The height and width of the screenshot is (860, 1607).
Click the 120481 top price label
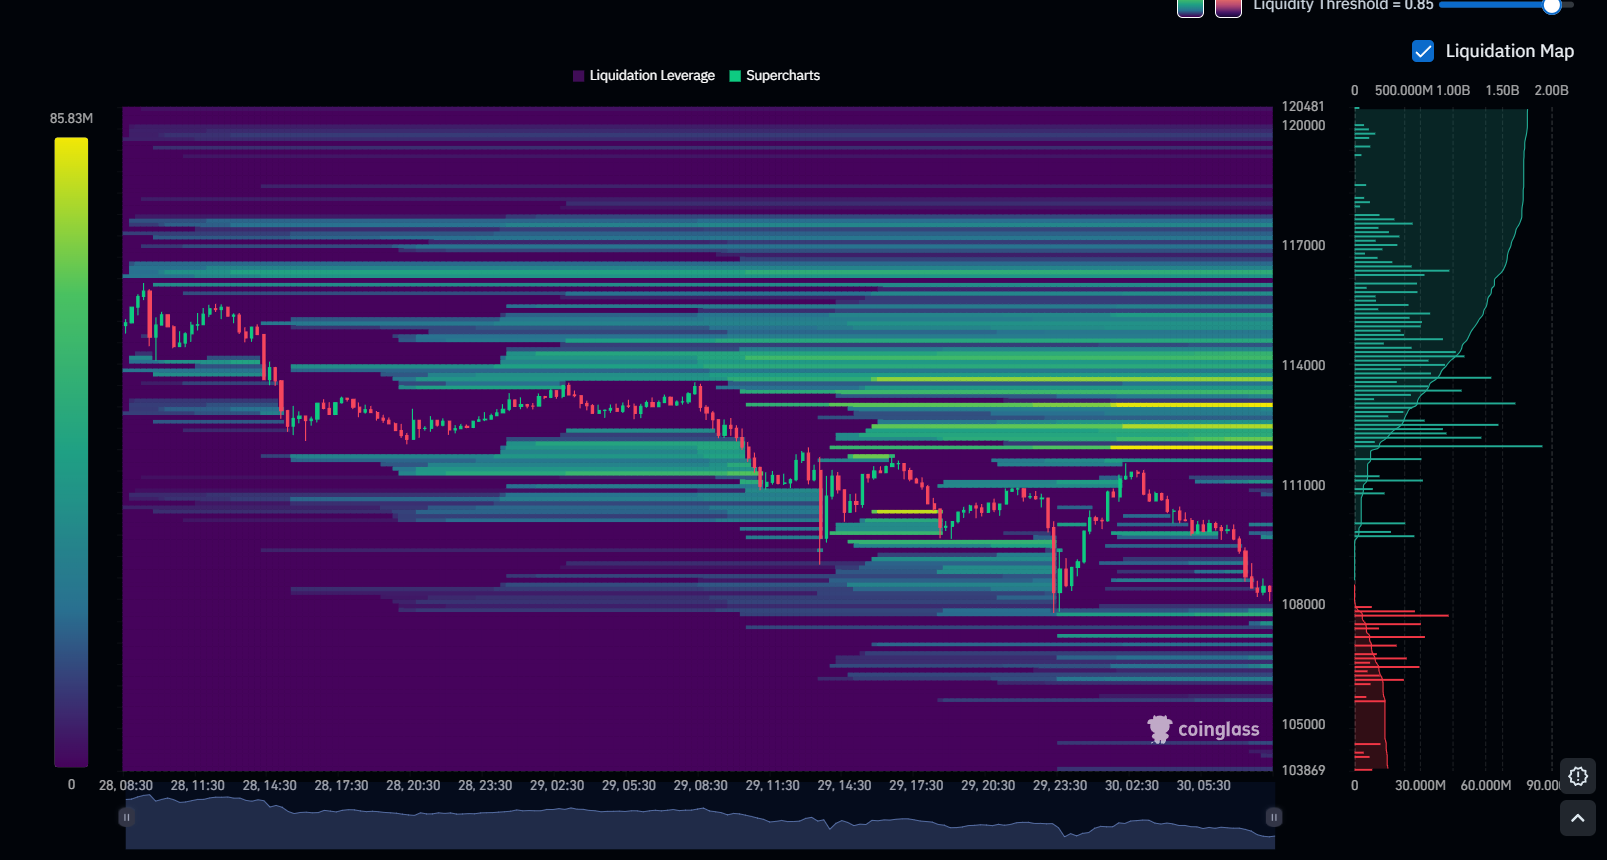coord(1303,106)
